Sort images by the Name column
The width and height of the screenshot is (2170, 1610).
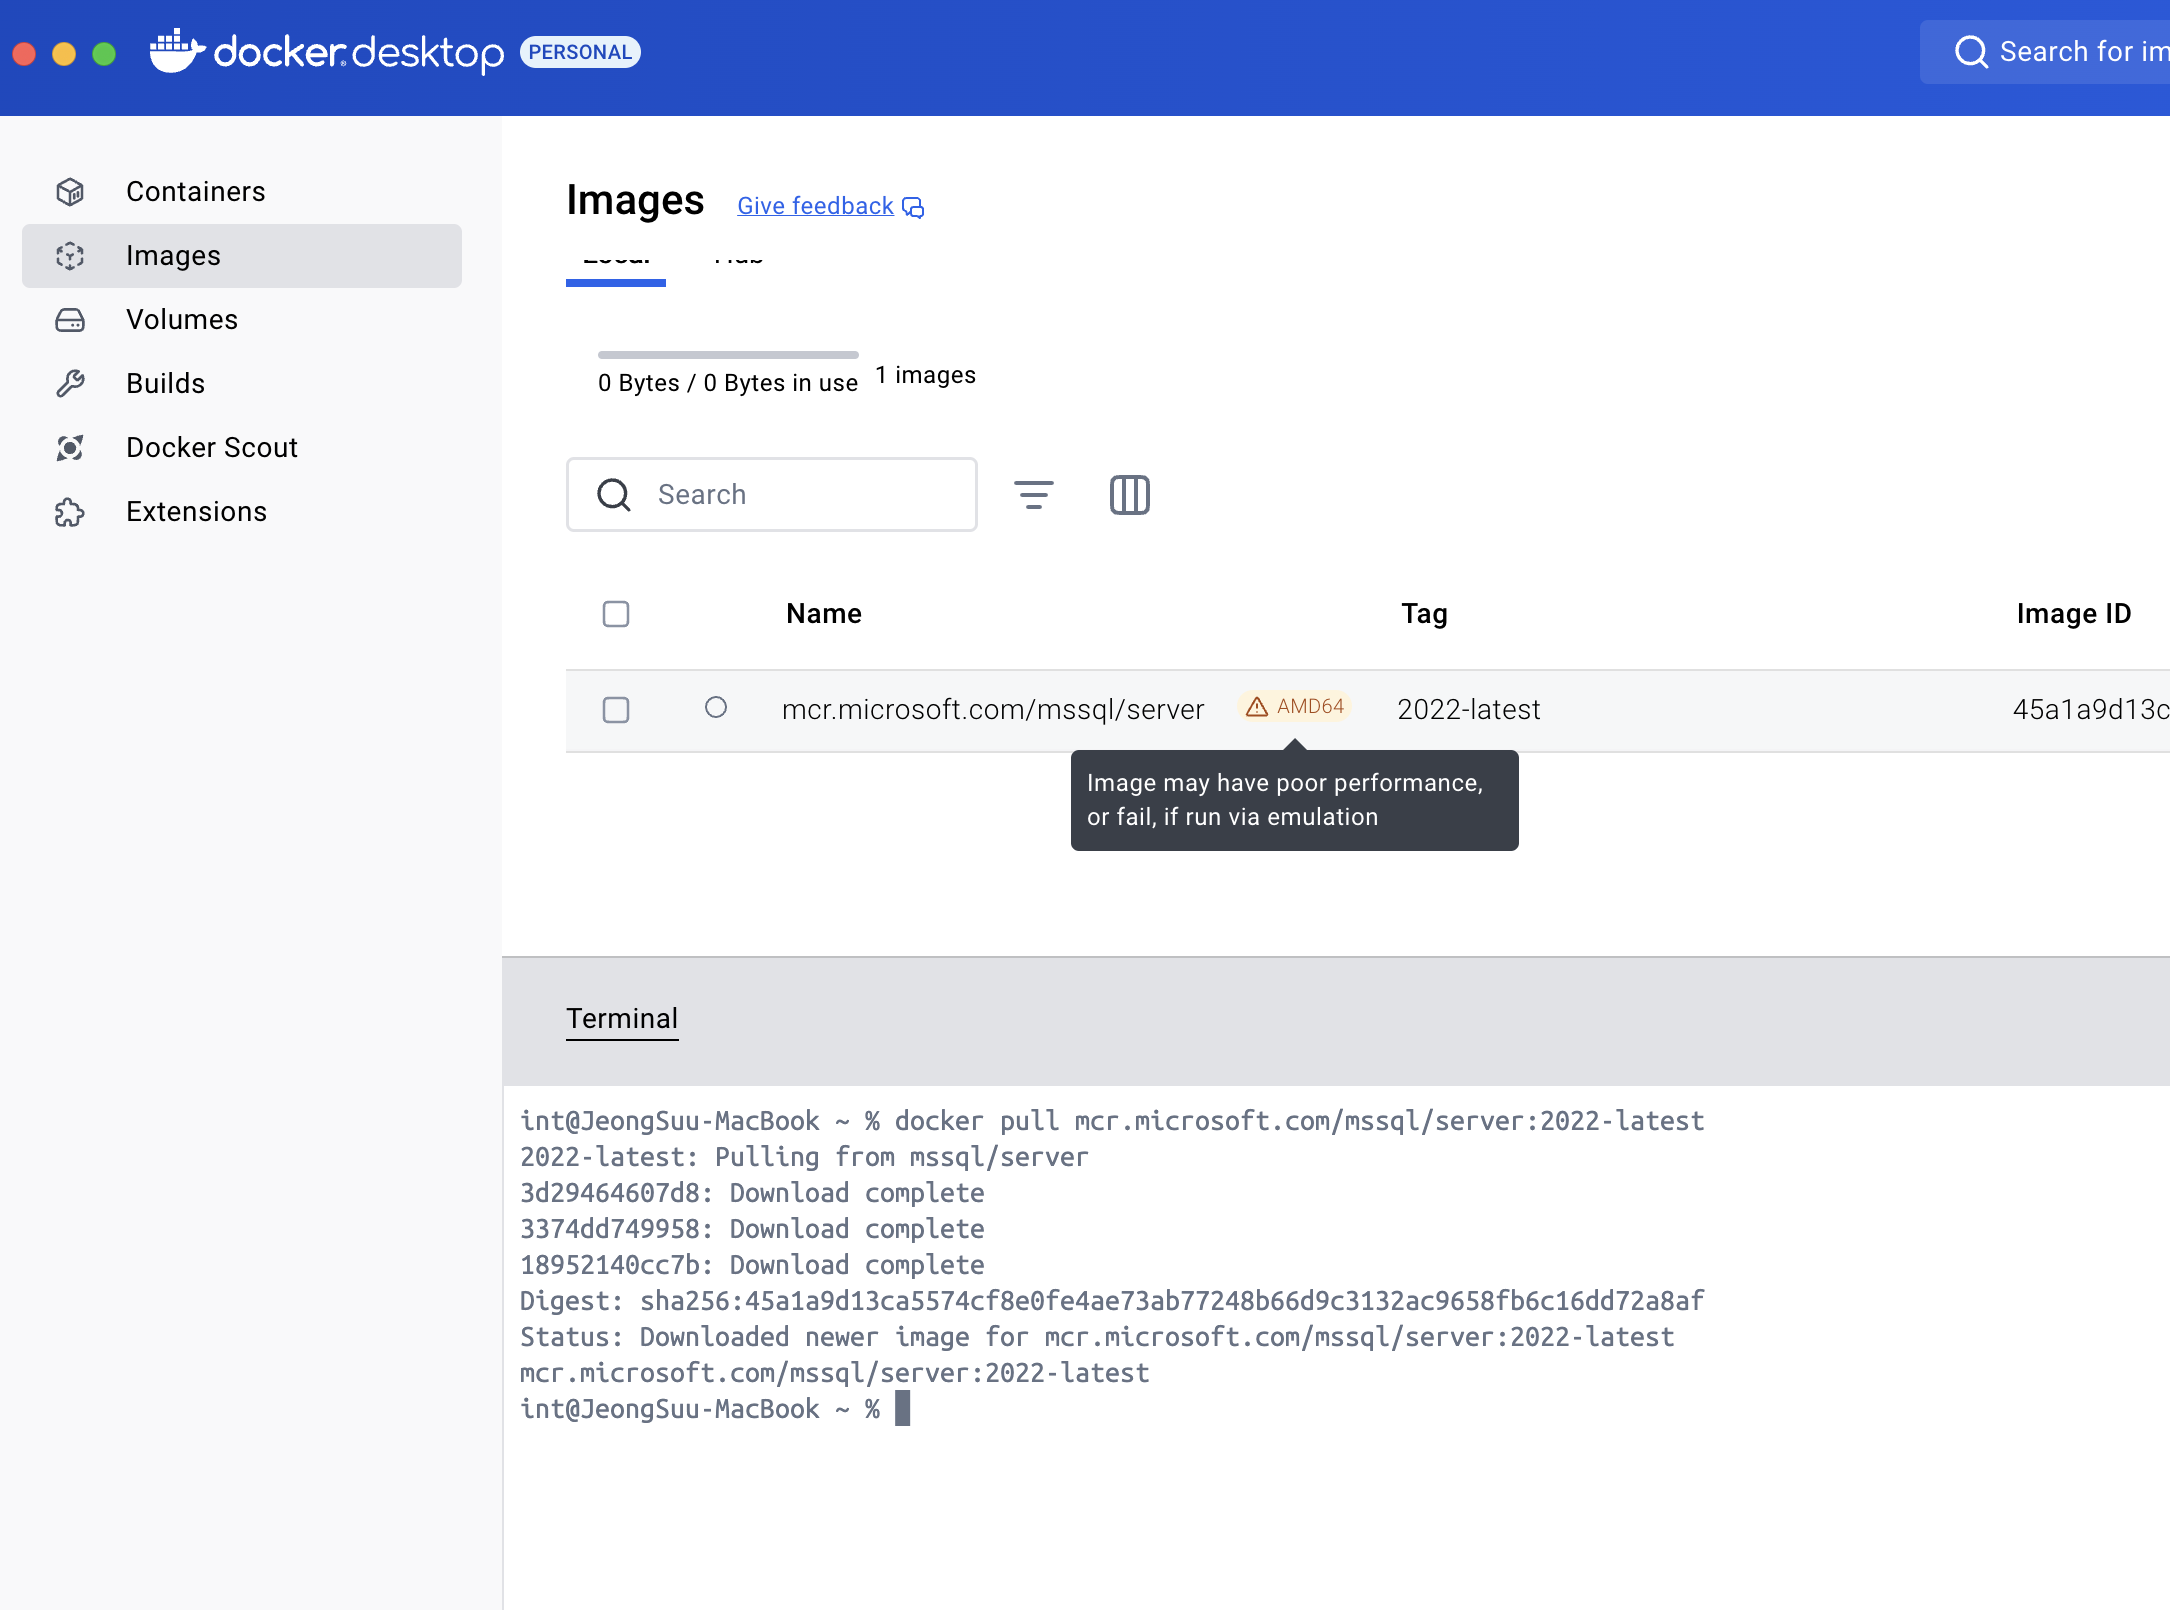tap(823, 614)
